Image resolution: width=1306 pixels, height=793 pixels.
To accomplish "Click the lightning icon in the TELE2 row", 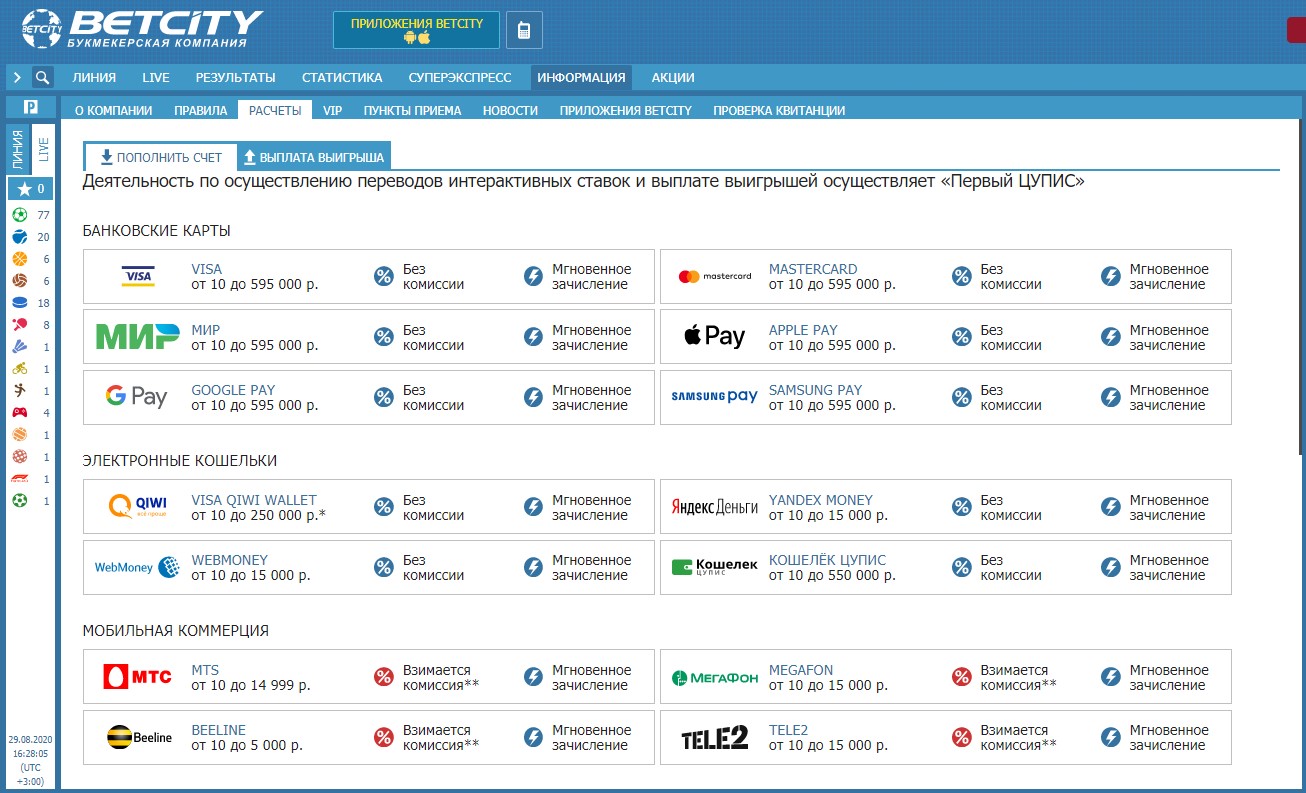I will point(1110,738).
